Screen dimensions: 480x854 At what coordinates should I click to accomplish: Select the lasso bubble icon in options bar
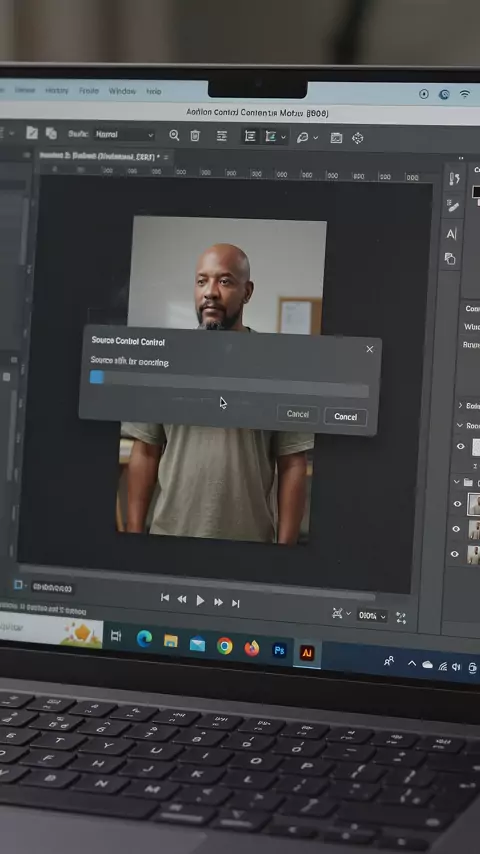[302, 138]
